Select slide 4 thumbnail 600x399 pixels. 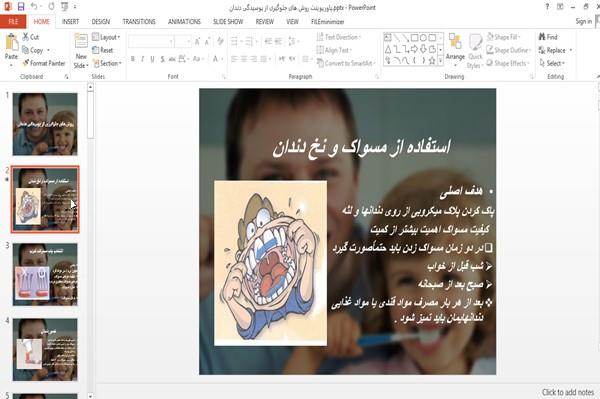(45, 349)
